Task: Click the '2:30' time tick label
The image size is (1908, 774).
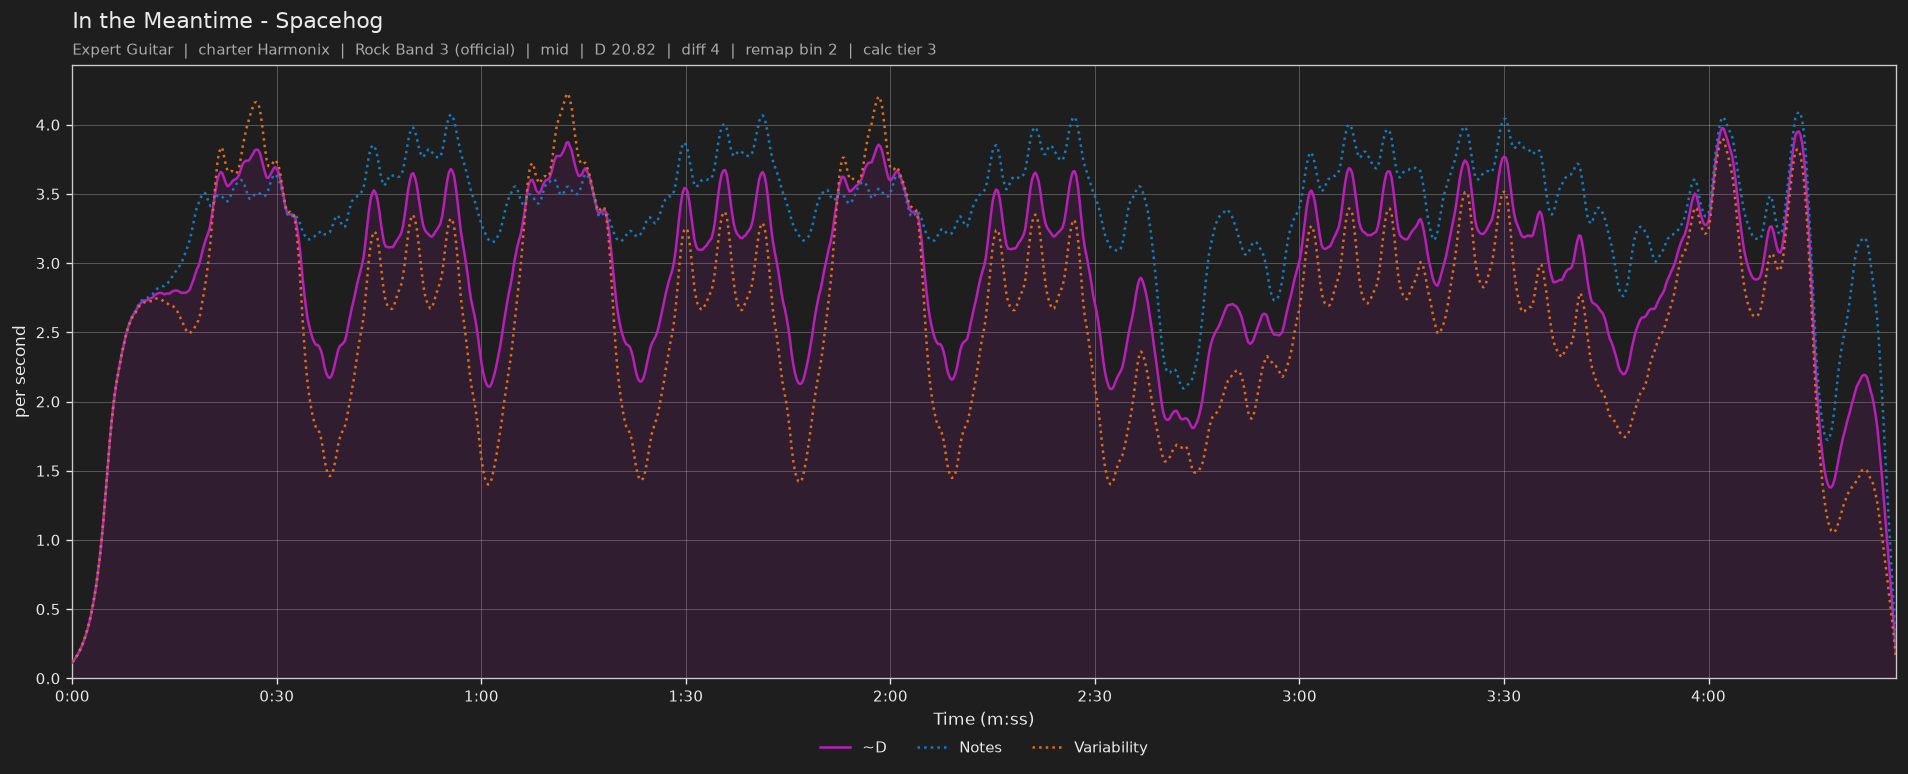Action: pos(1095,697)
